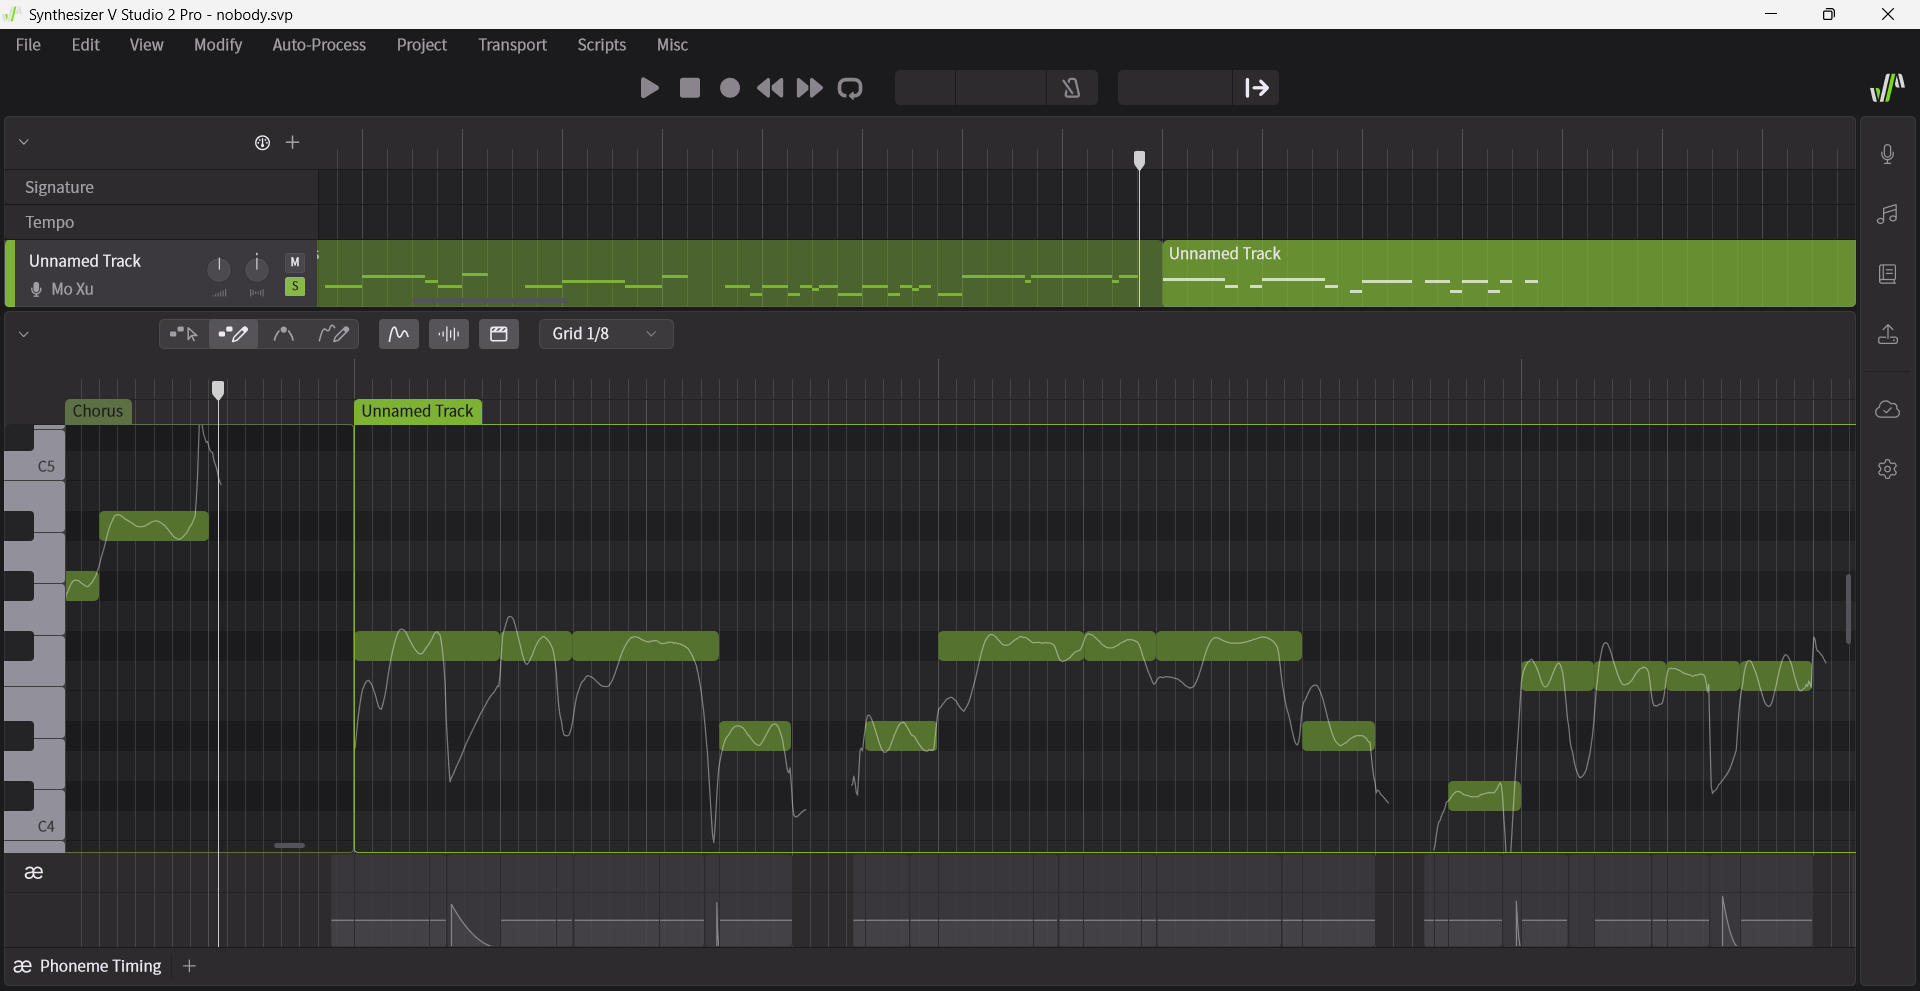
Task: Click the piano roll vertical scrollbar
Action: coord(1848,608)
